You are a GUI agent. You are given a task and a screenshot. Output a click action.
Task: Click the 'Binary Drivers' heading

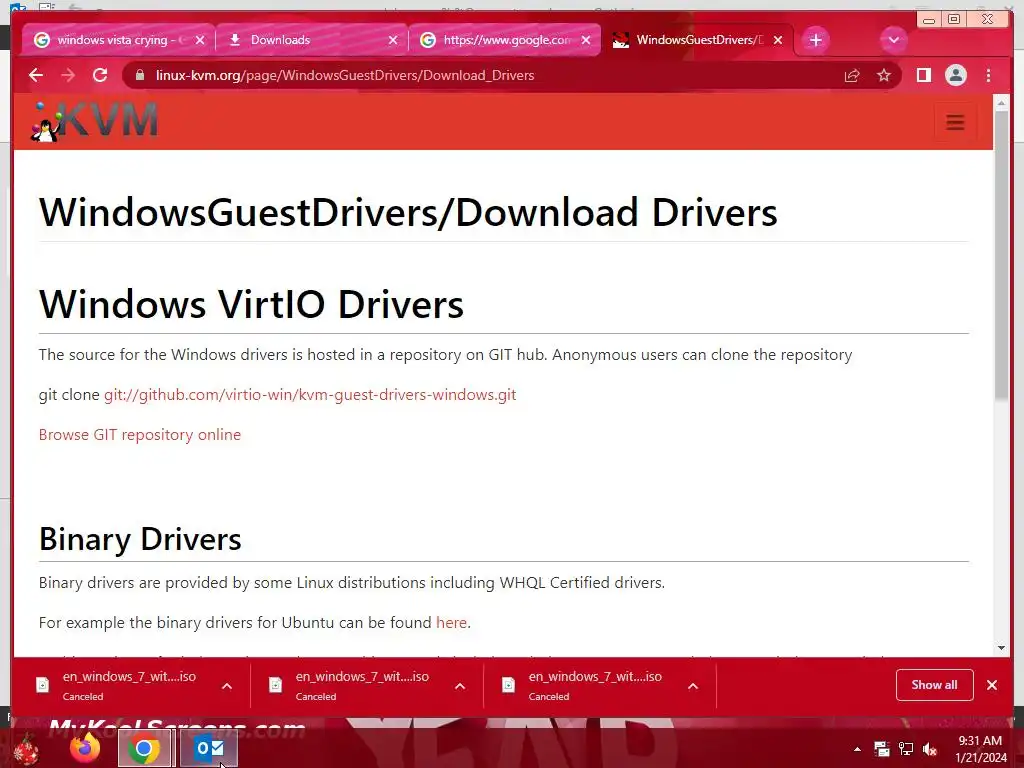140,539
